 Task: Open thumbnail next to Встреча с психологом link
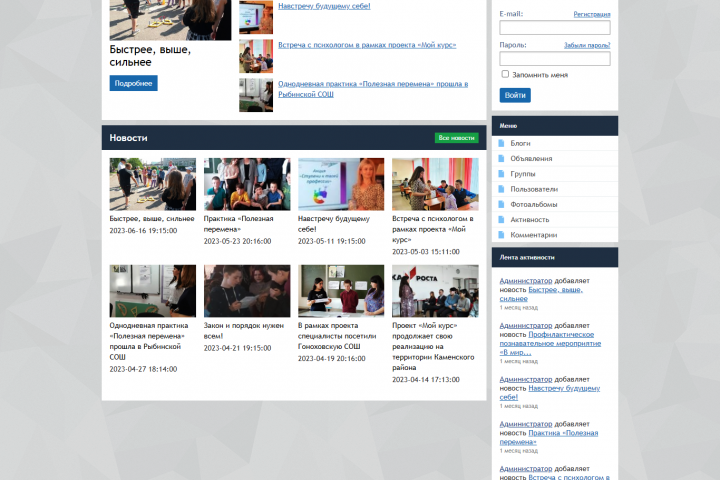pos(256,56)
